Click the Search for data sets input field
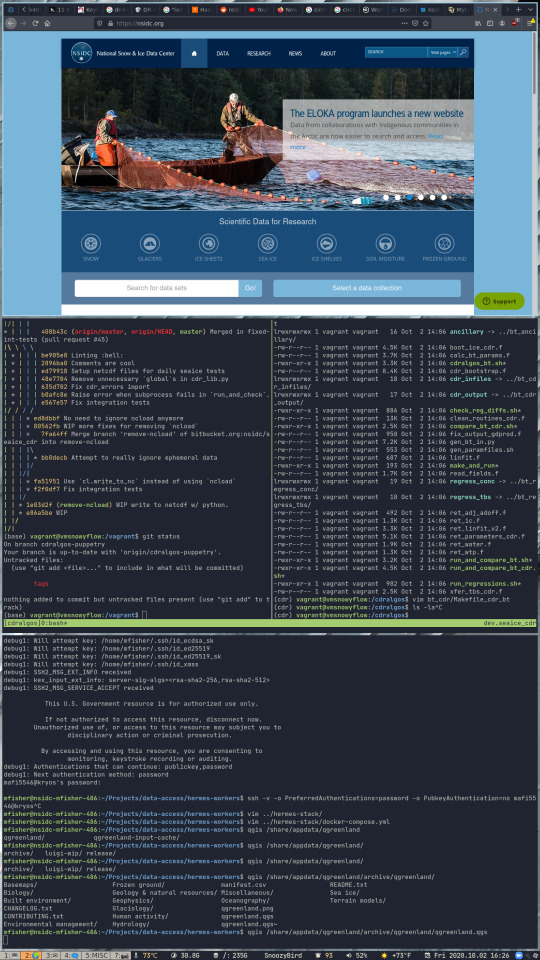Screen dimensions: 540x960 click(157, 288)
